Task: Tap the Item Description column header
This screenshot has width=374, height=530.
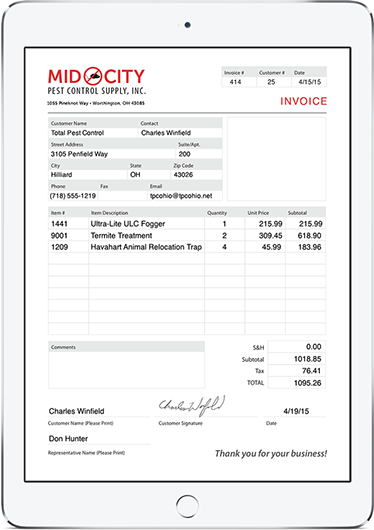Action: tap(109, 213)
